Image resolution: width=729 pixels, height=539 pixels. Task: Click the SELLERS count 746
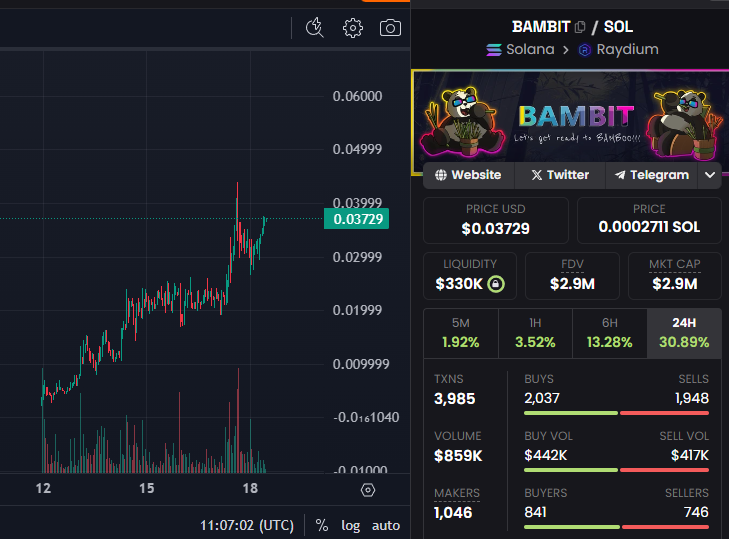point(696,512)
